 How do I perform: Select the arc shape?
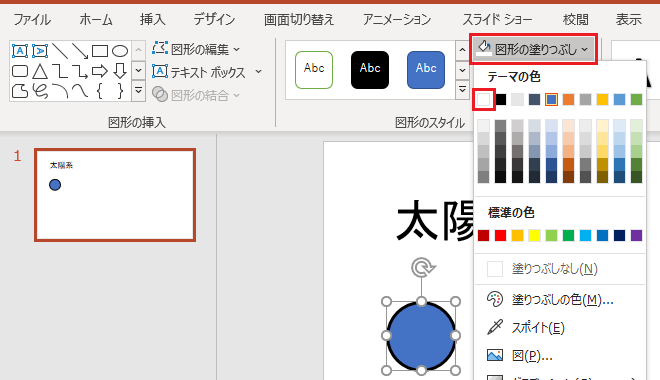click(x=60, y=91)
